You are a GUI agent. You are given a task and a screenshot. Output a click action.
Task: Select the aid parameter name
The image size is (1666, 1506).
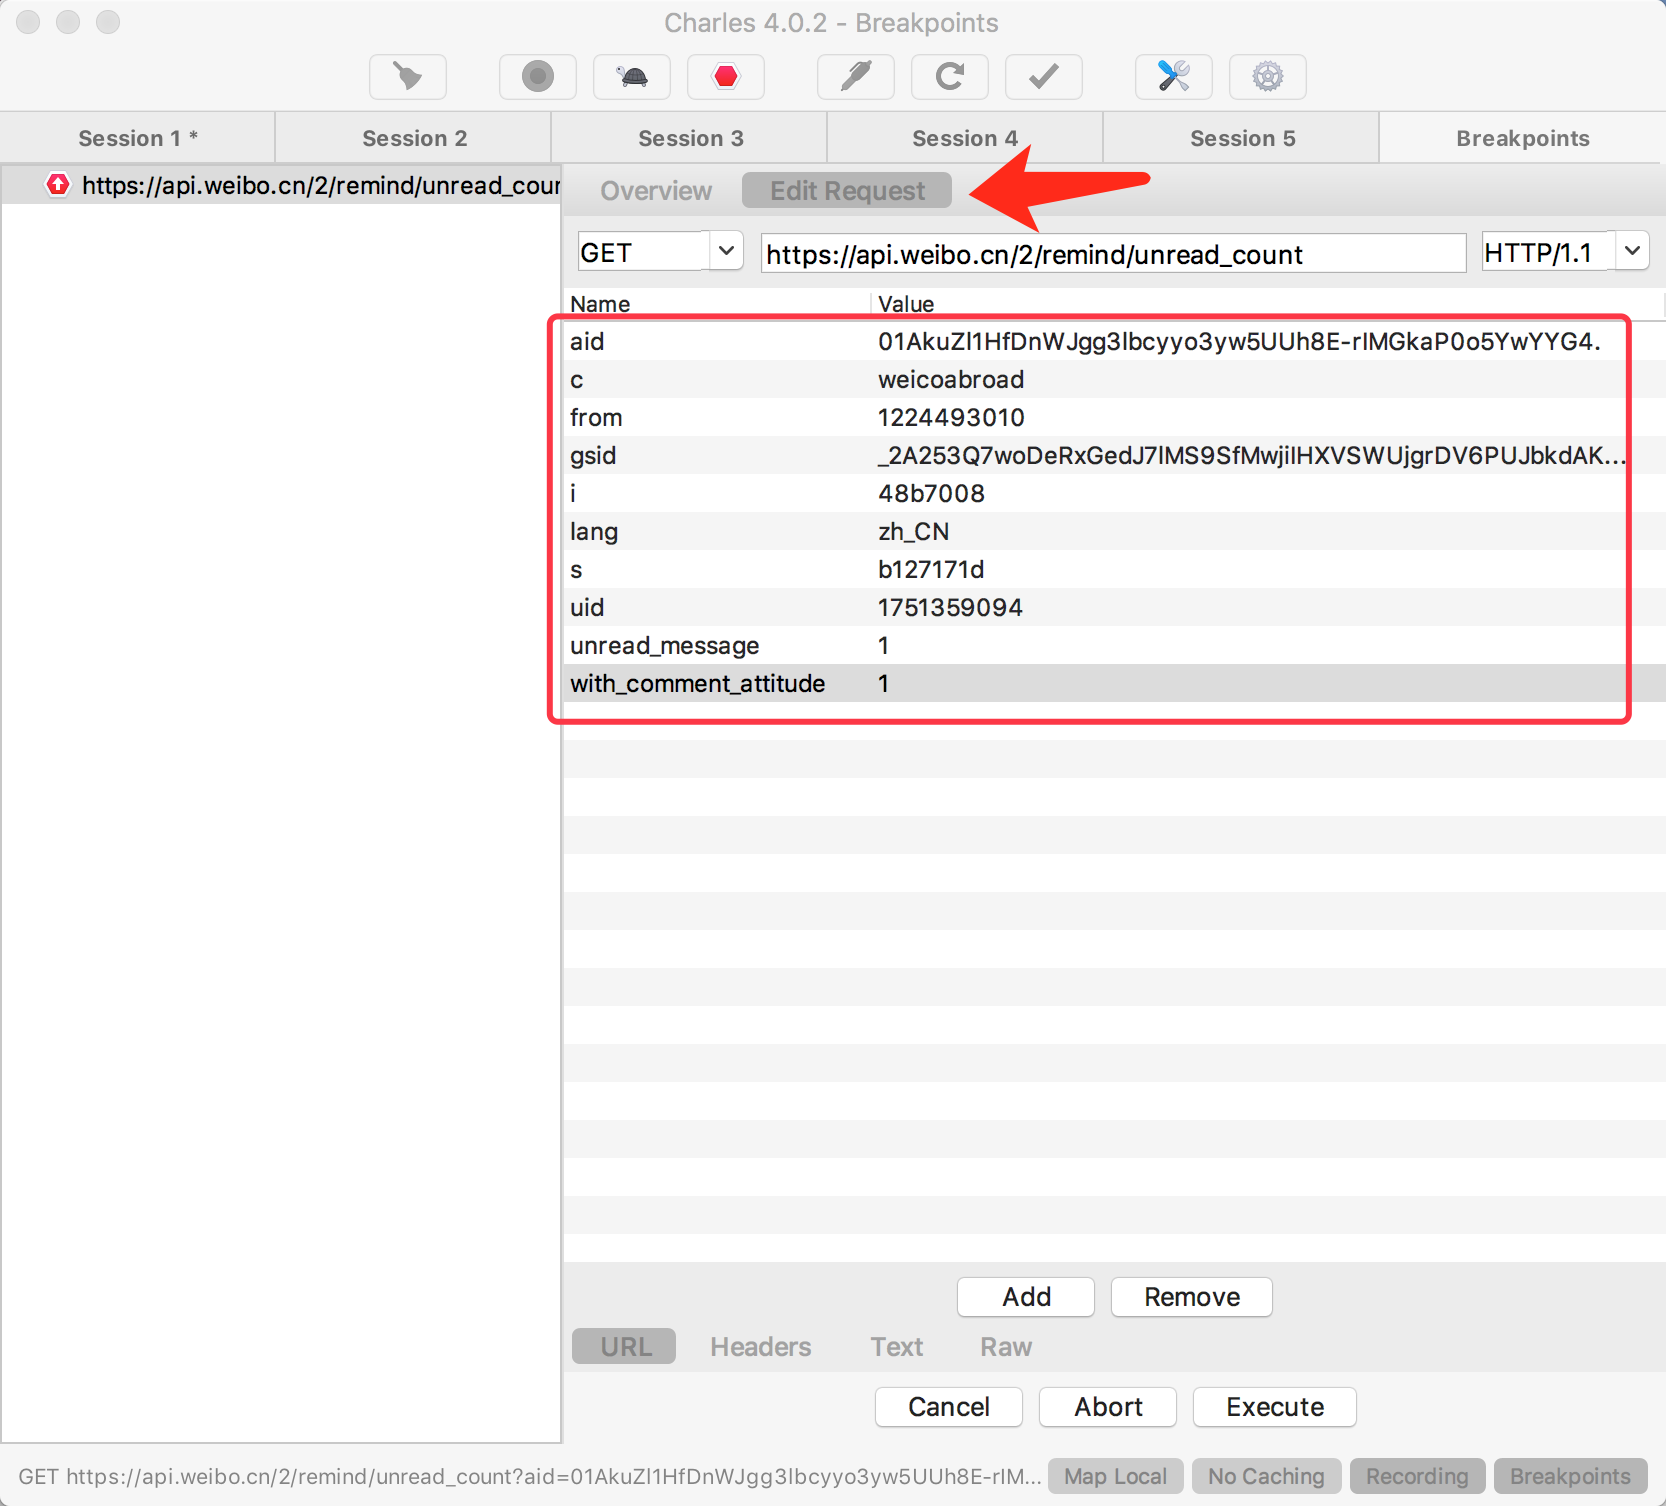pos(587,342)
